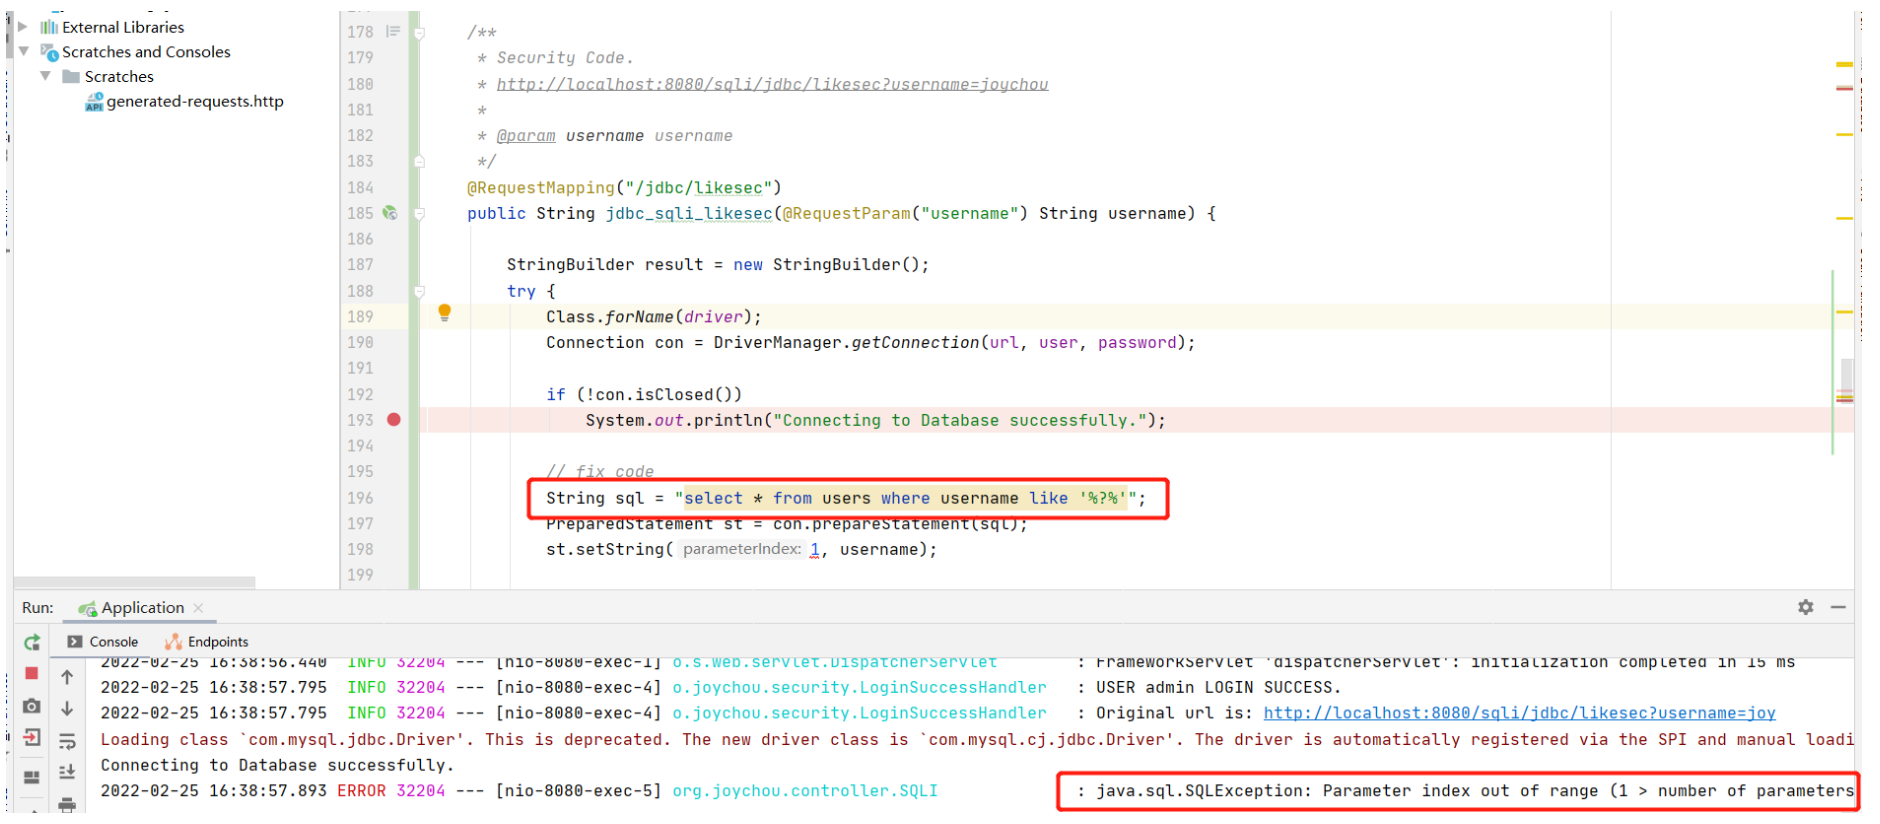Stop the running application with red square
This screenshot has height=824, width=1880.
click(x=32, y=674)
